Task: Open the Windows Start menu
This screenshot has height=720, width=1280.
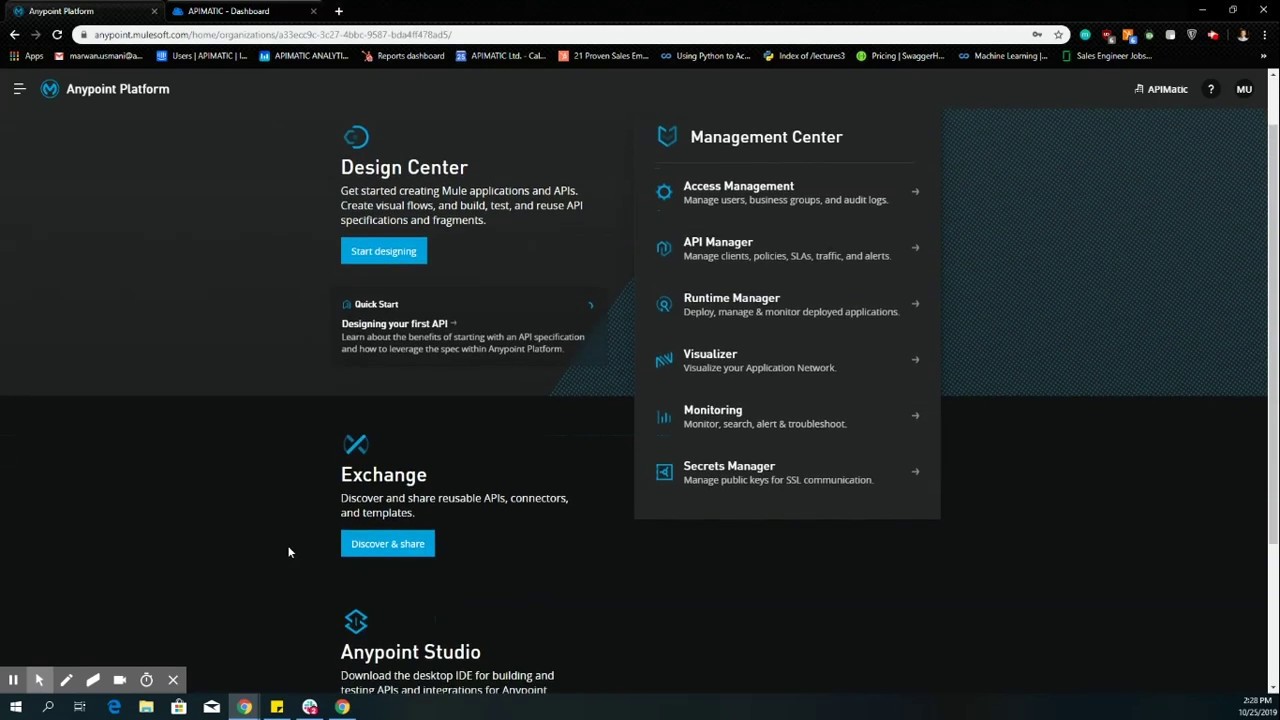Action: 15,707
